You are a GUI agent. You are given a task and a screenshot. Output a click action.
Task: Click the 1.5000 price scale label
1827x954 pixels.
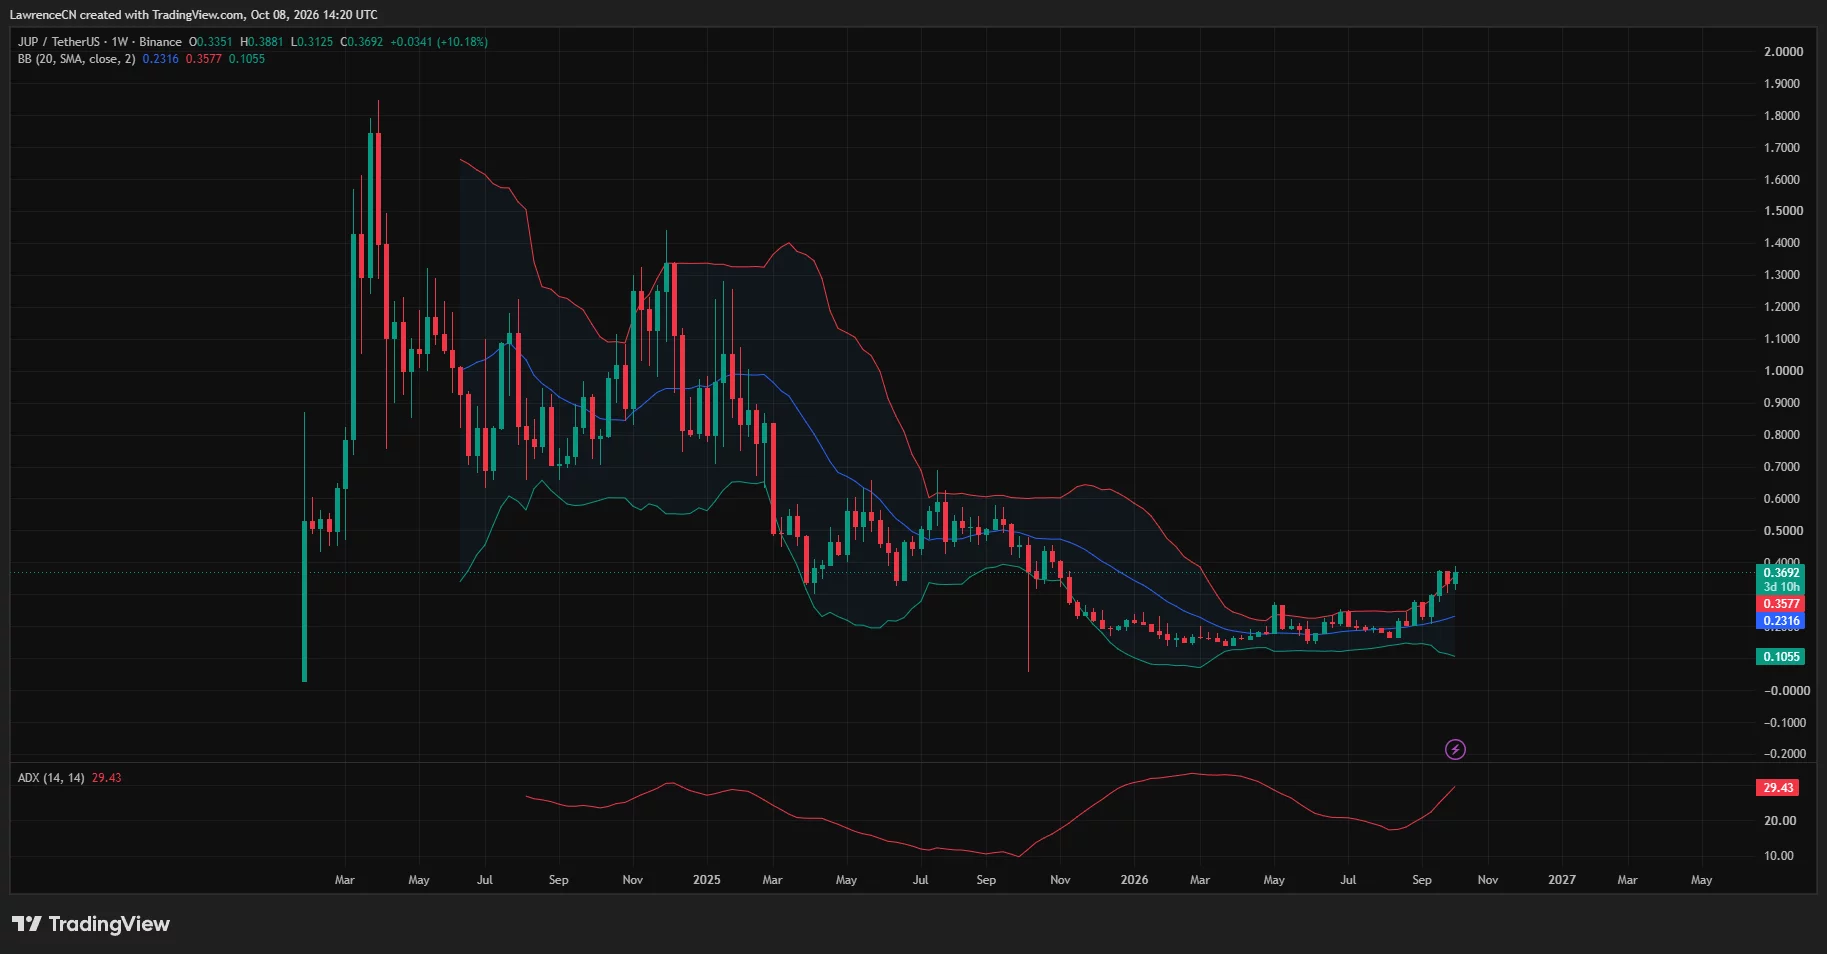(x=1784, y=211)
